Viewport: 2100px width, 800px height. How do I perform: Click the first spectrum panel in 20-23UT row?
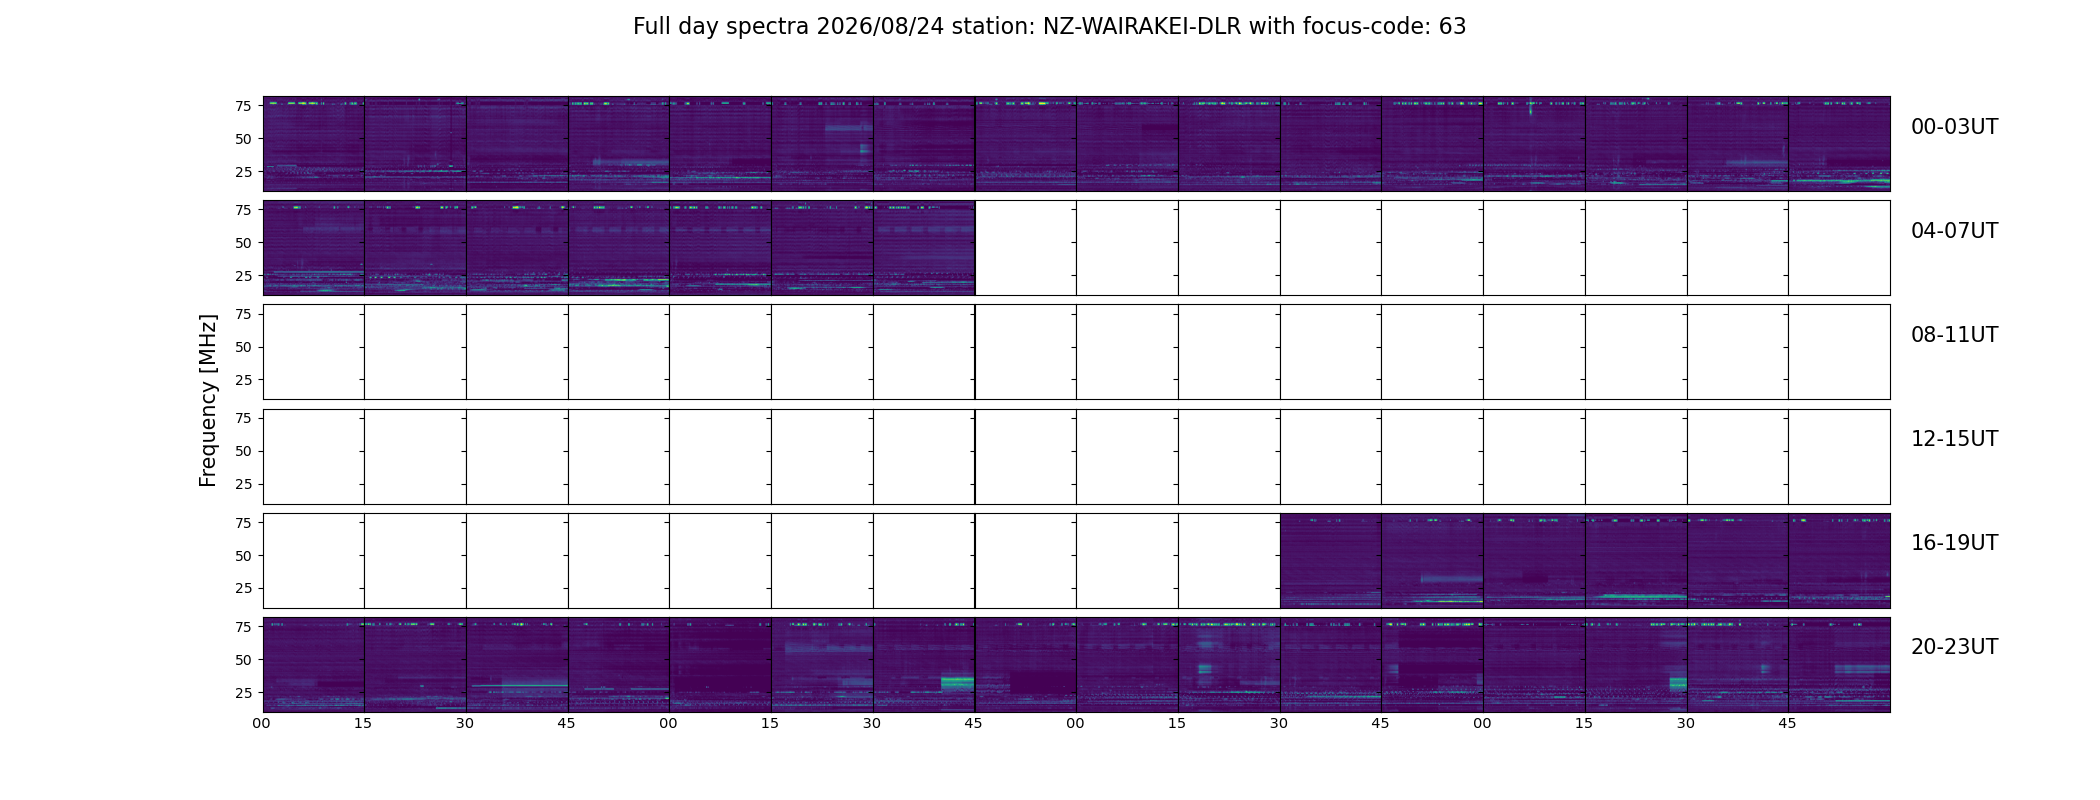(314, 665)
